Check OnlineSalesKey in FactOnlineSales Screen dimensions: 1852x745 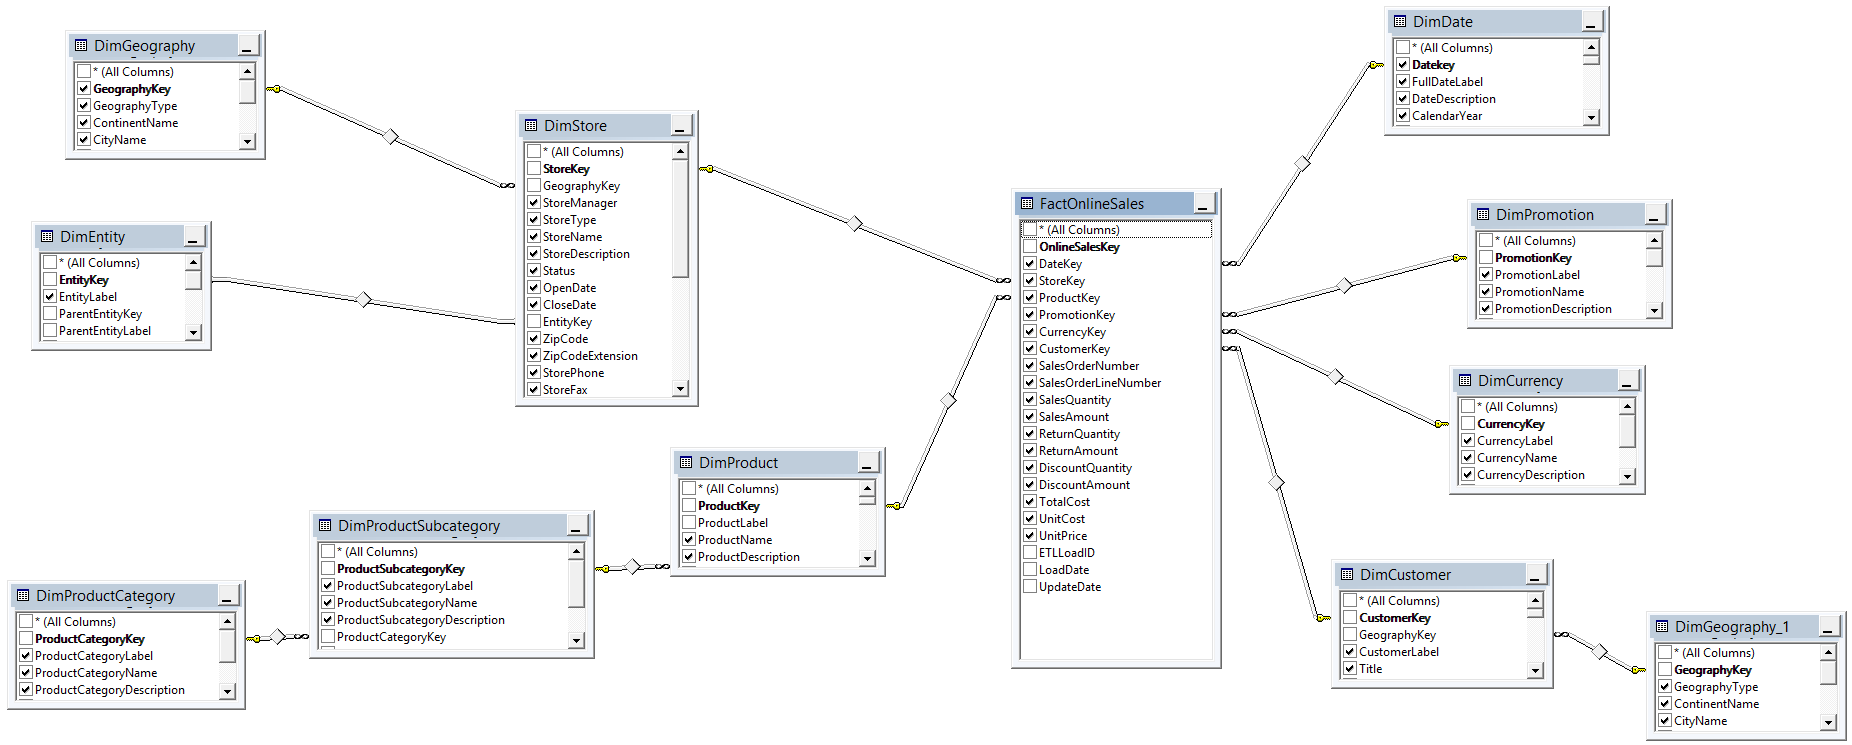(x=1030, y=246)
